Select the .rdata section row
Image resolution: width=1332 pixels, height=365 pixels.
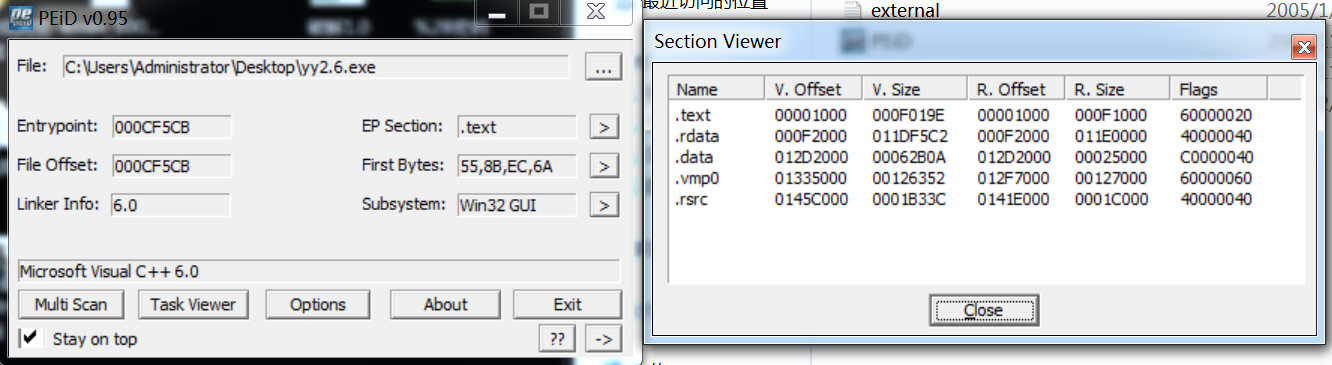(x=986, y=136)
